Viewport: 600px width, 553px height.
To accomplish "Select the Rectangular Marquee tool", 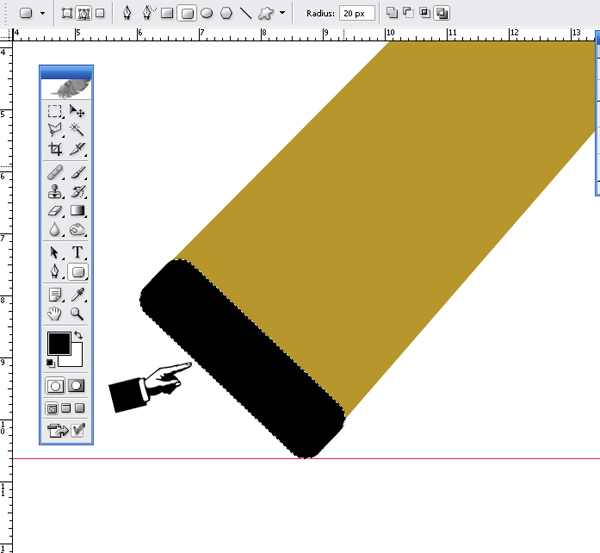I will pyautogui.click(x=55, y=111).
